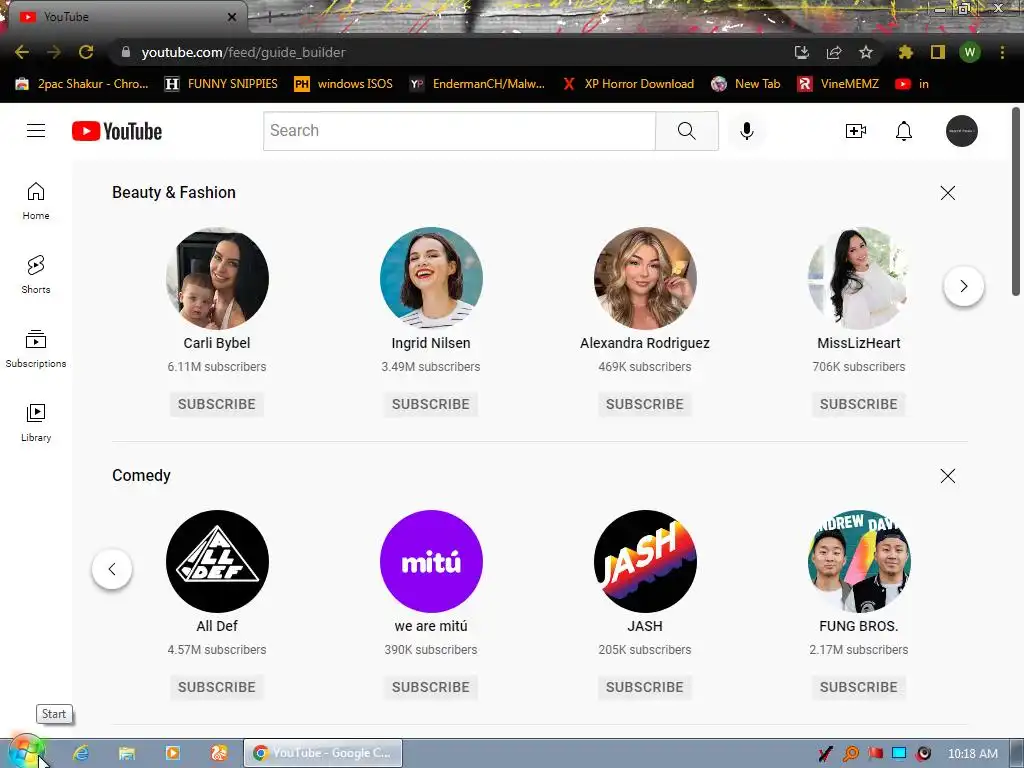Open Shorts in sidebar
The width and height of the screenshot is (1024, 768).
coord(36,274)
